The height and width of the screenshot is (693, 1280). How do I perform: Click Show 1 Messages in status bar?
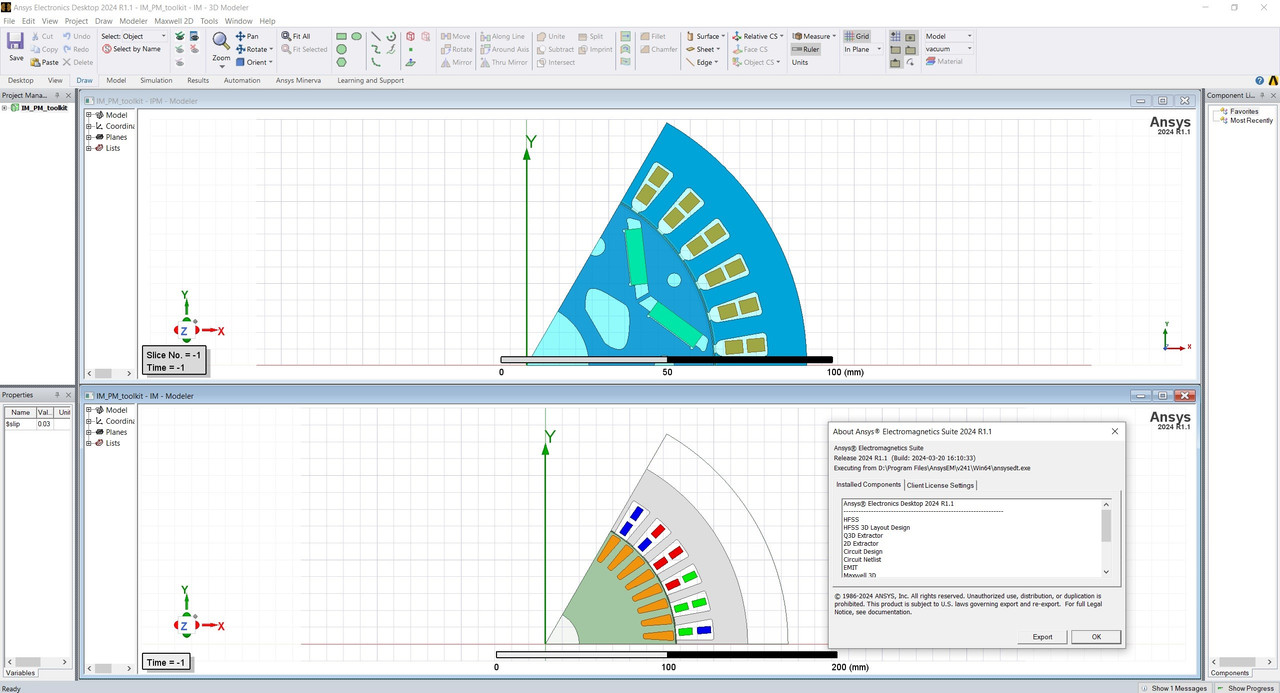(1173, 688)
